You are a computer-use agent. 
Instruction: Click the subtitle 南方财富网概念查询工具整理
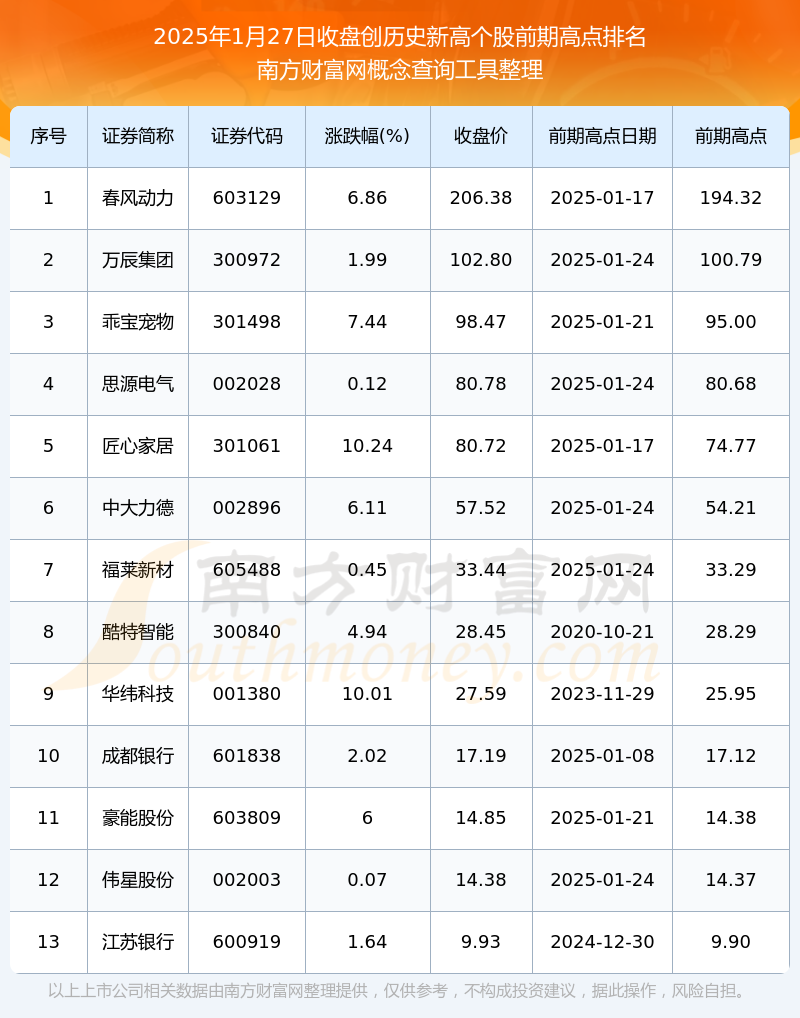(x=400, y=70)
